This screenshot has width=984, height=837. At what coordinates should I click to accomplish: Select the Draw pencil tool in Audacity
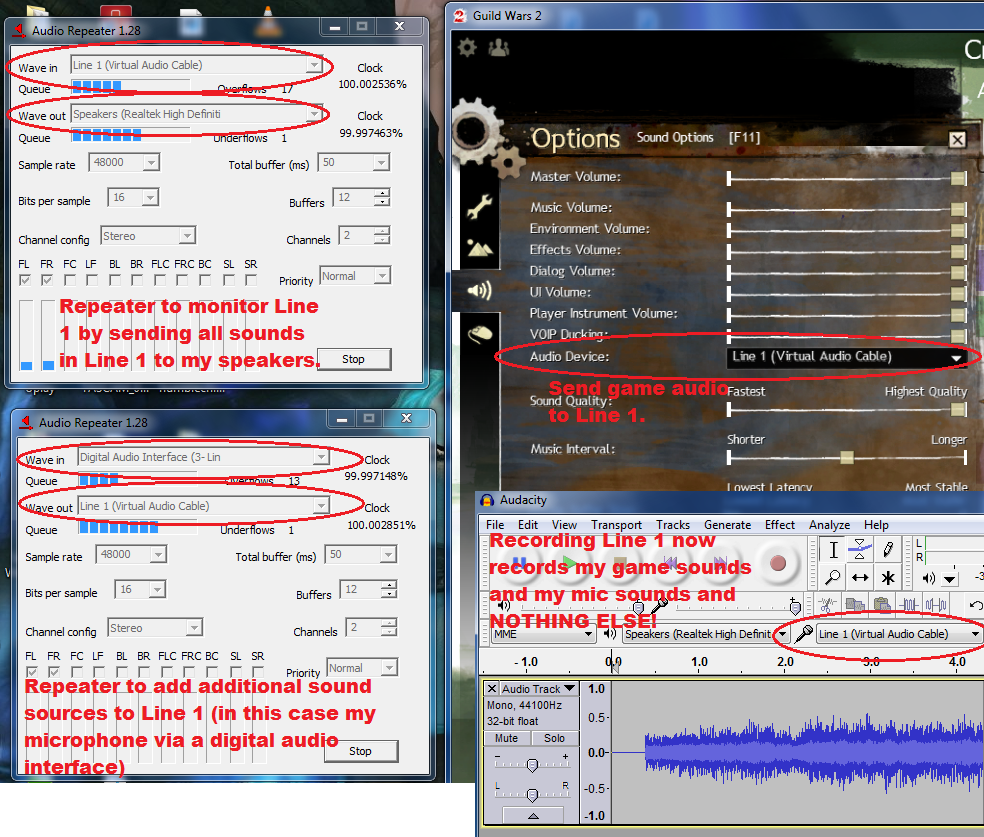(x=887, y=550)
